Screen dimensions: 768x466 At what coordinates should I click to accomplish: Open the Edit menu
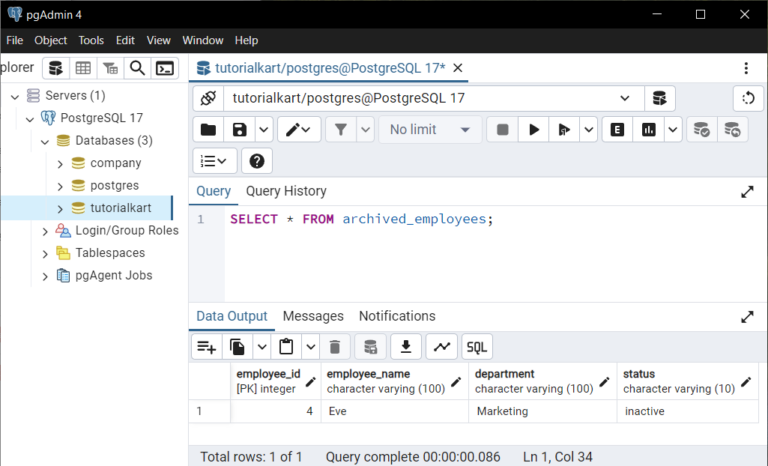[125, 40]
